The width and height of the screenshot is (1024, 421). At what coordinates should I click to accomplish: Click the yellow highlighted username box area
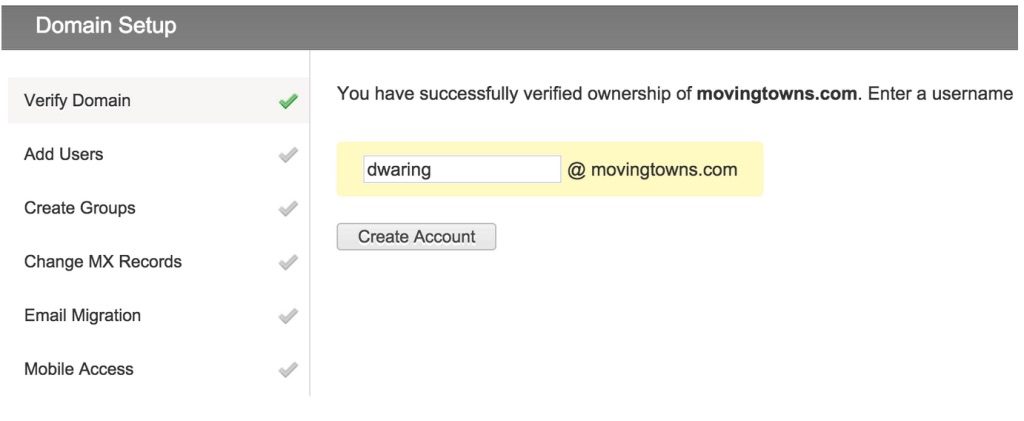pyautogui.click(x=550, y=169)
